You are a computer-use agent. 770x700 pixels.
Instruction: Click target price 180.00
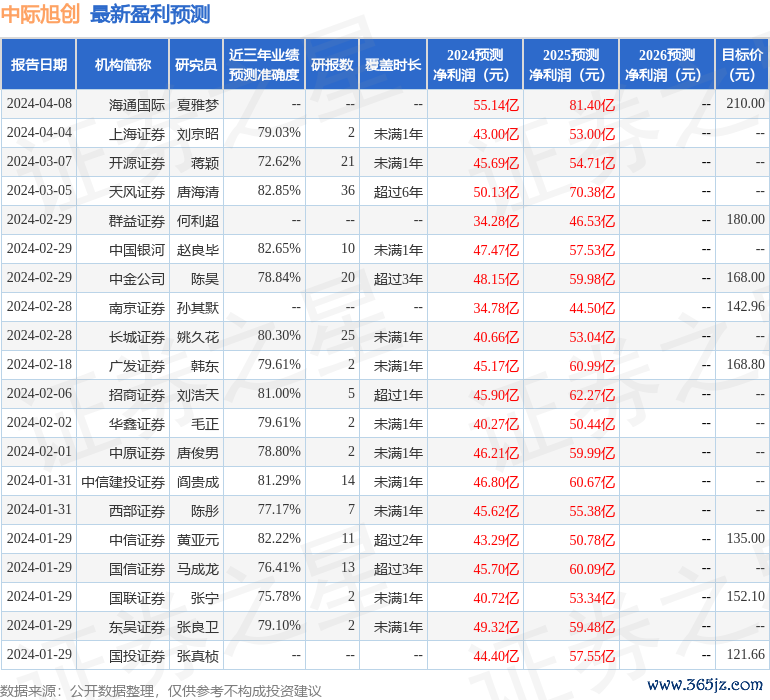tap(745, 220)
